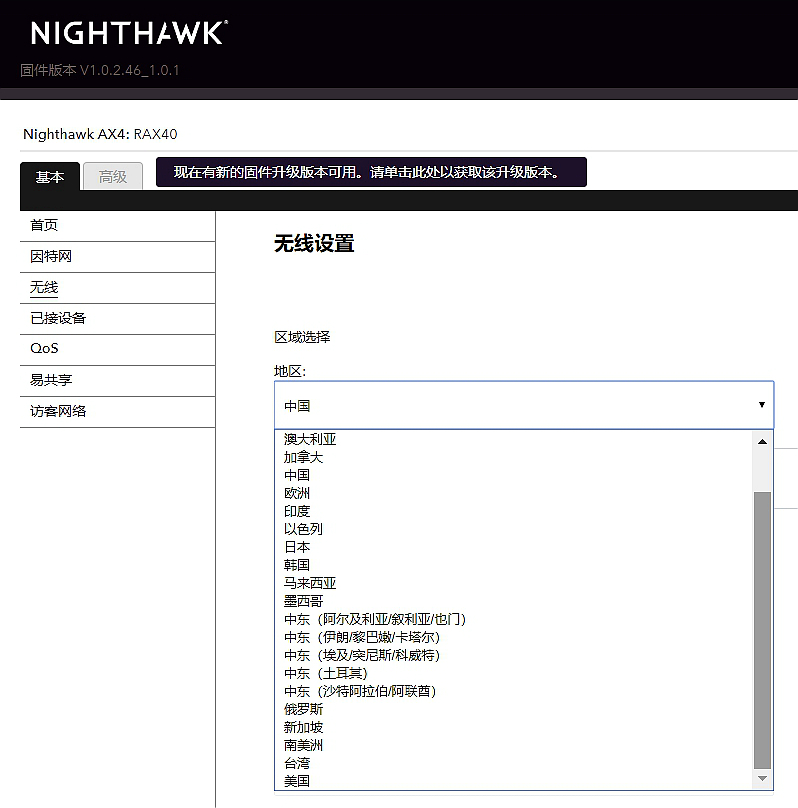Select 中东 (沙特阿拉伯/阿联酋) option
Screen dimensions: 798x808
coord(514,692)
